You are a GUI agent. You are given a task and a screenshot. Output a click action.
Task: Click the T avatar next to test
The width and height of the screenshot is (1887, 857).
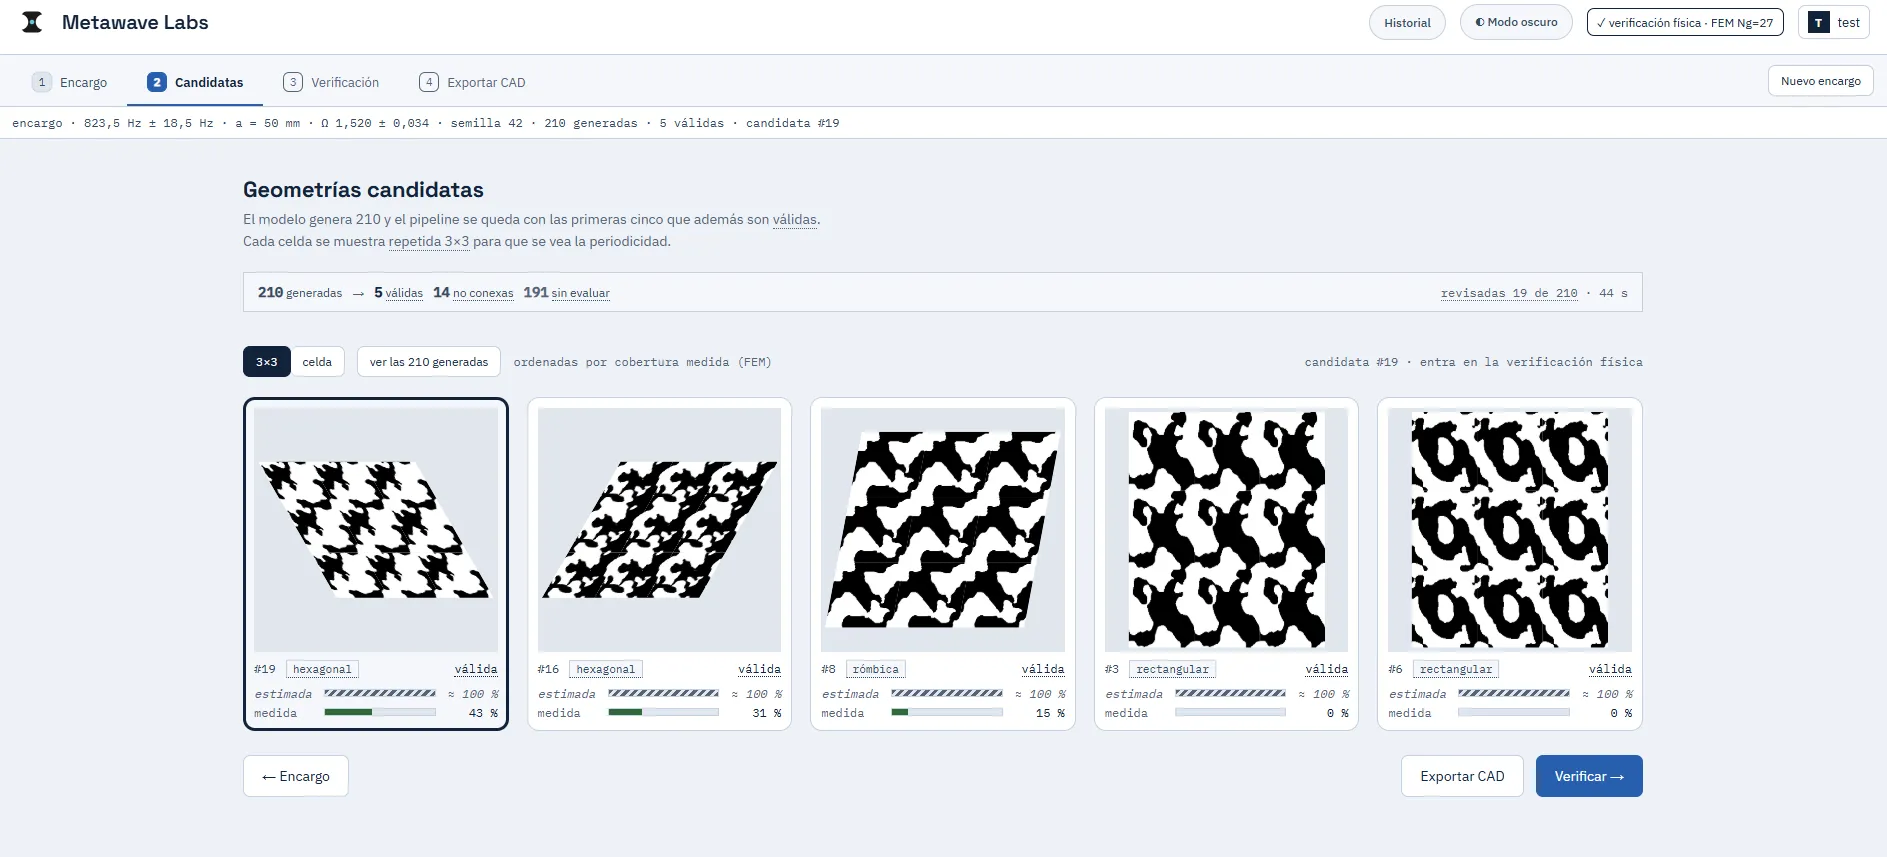(1818, 23)
